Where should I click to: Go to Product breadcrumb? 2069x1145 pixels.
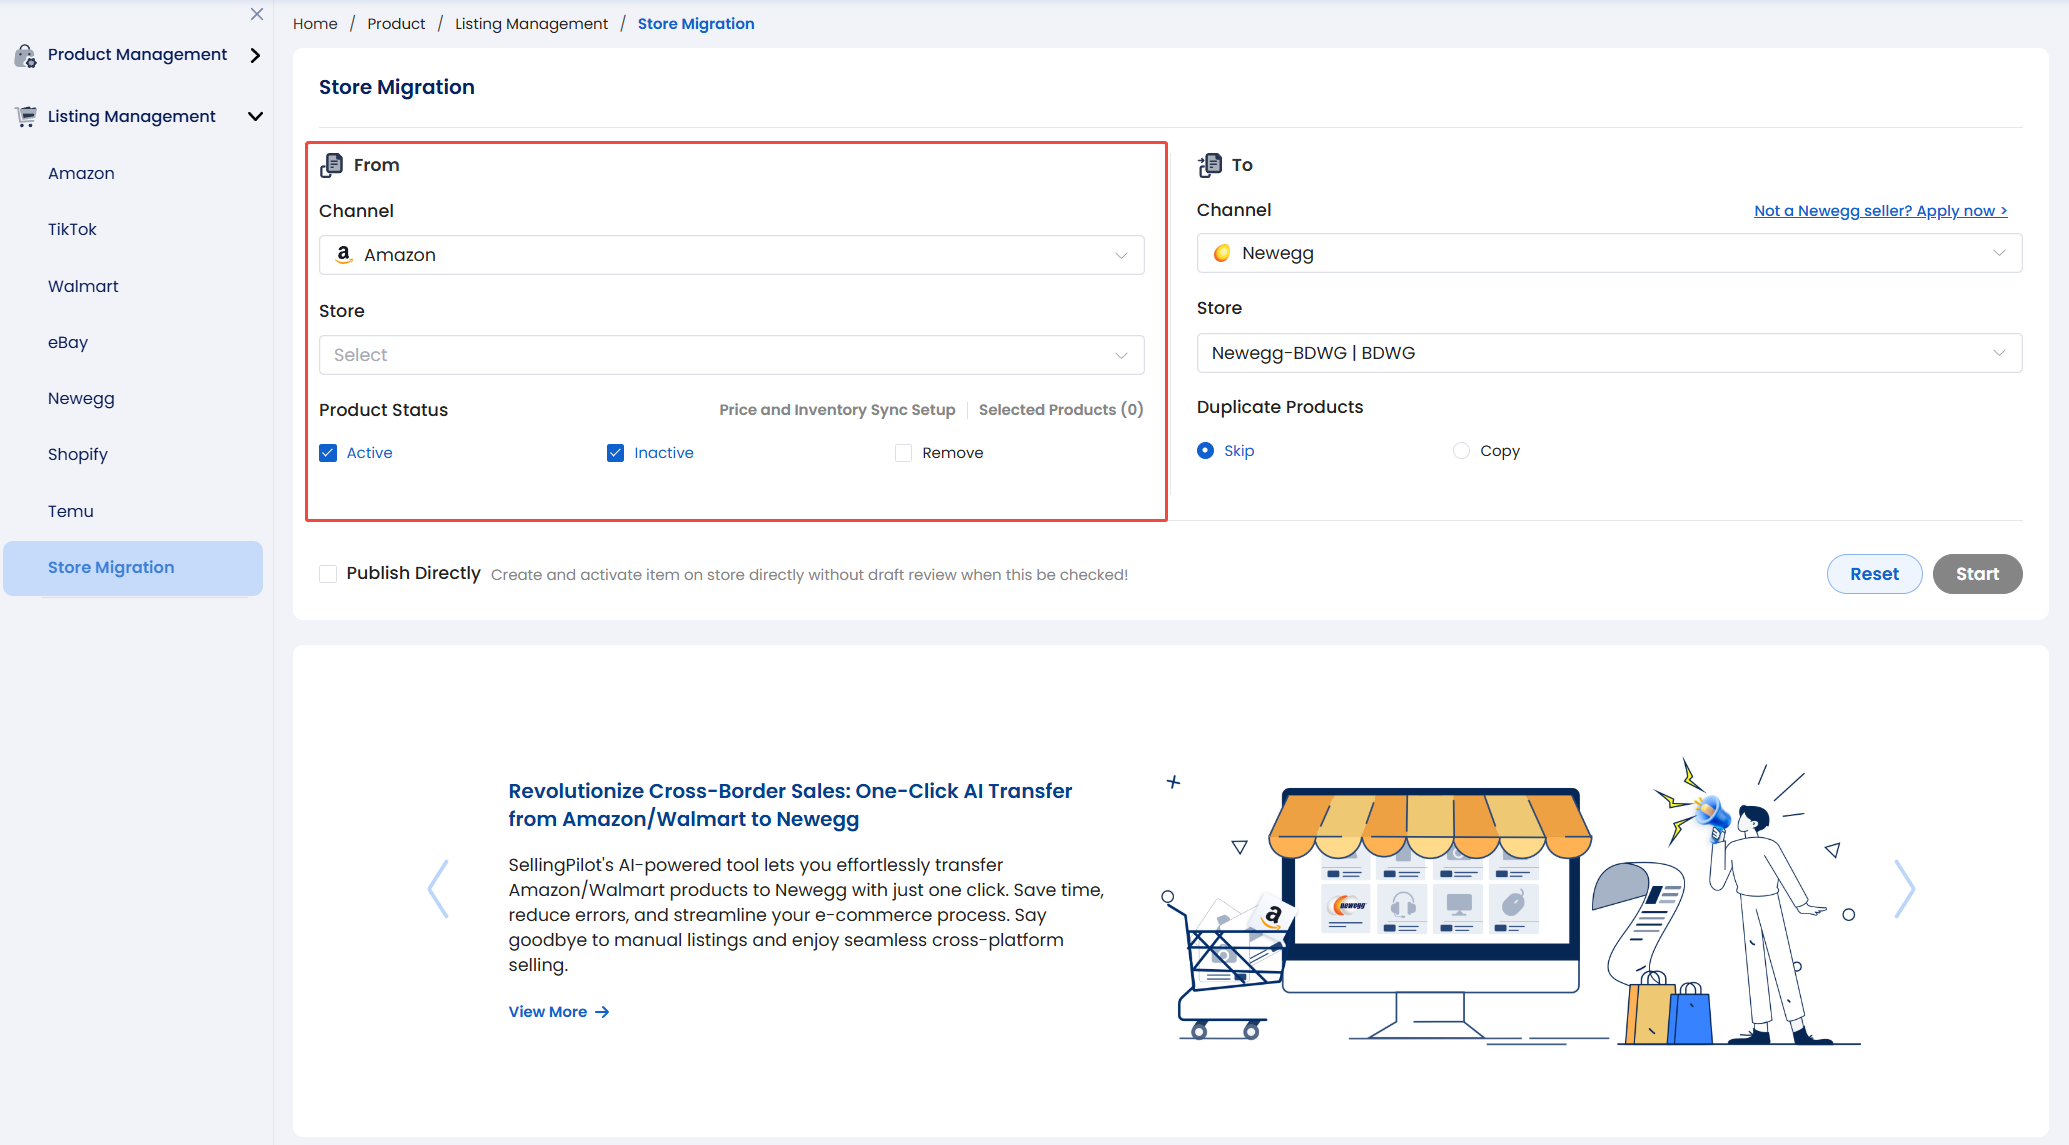[x=396, y=24]
